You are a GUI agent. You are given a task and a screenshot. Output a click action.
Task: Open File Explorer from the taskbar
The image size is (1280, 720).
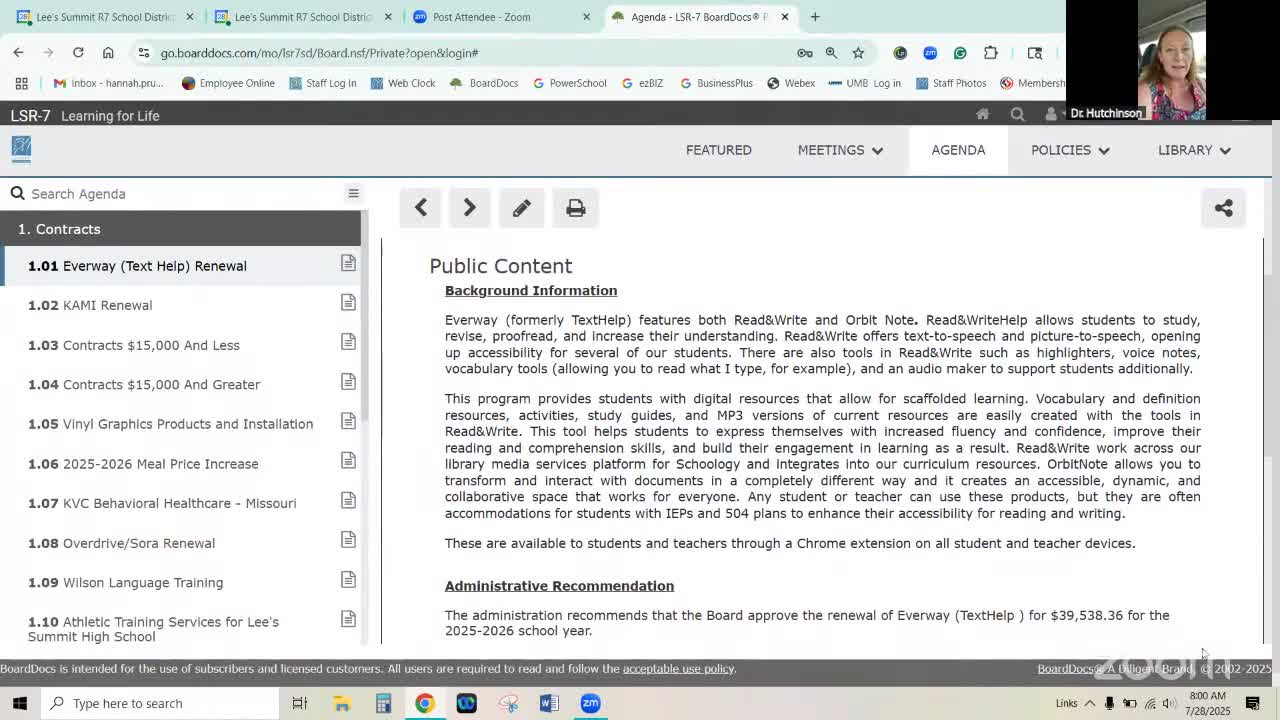(342, 703)
